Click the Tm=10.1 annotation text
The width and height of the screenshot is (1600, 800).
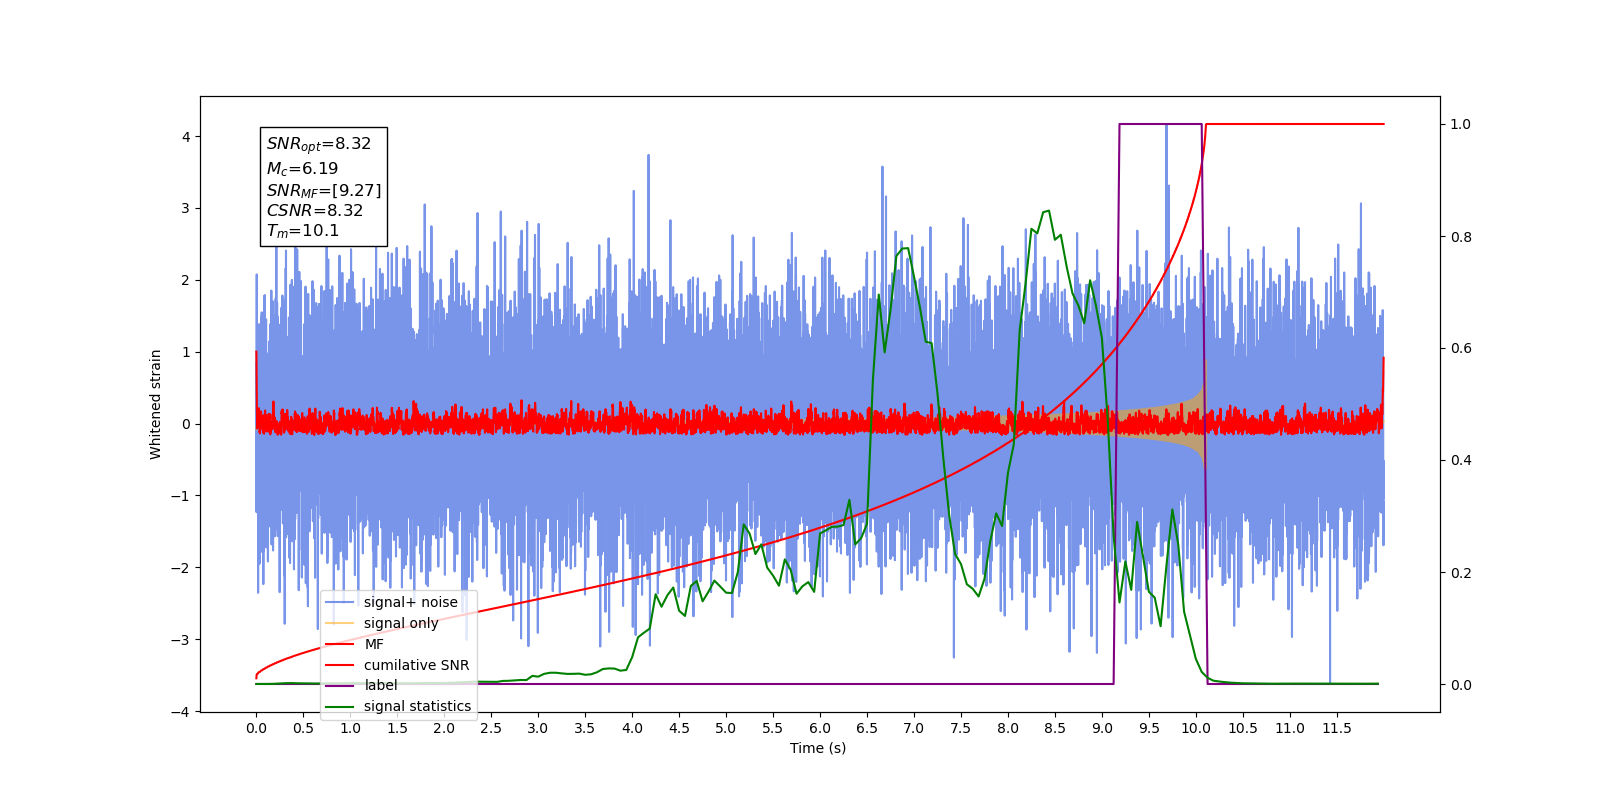click(303, 231)
